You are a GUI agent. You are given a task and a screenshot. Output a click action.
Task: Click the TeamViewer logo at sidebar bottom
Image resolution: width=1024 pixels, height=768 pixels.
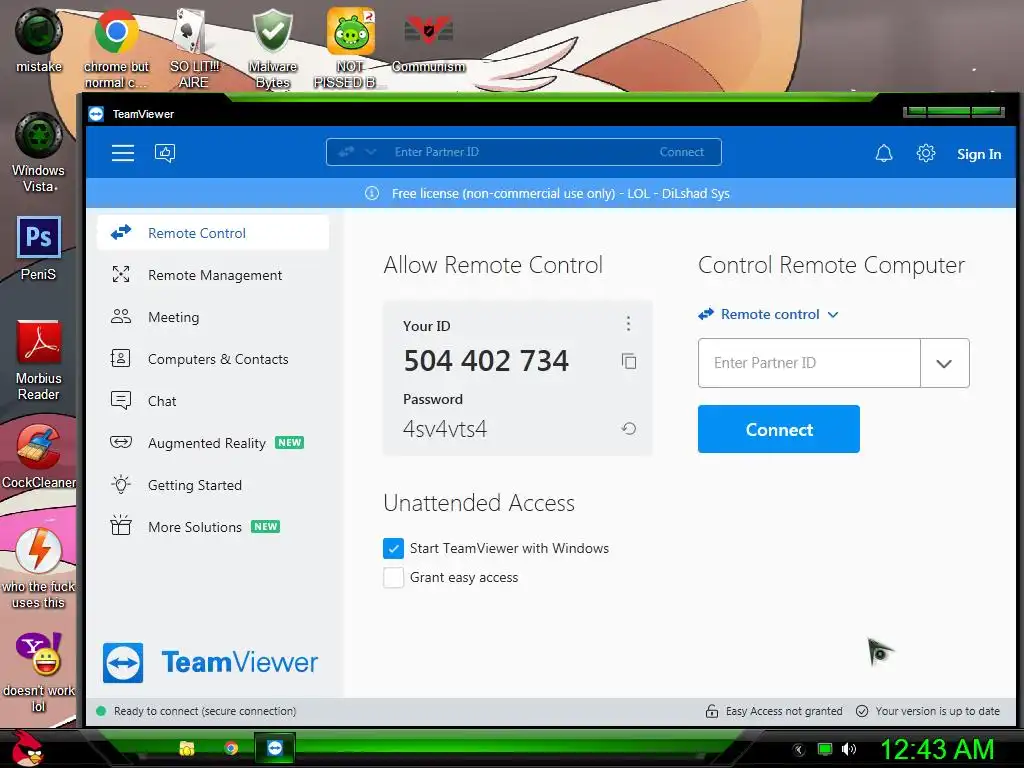tap(210, 662)
